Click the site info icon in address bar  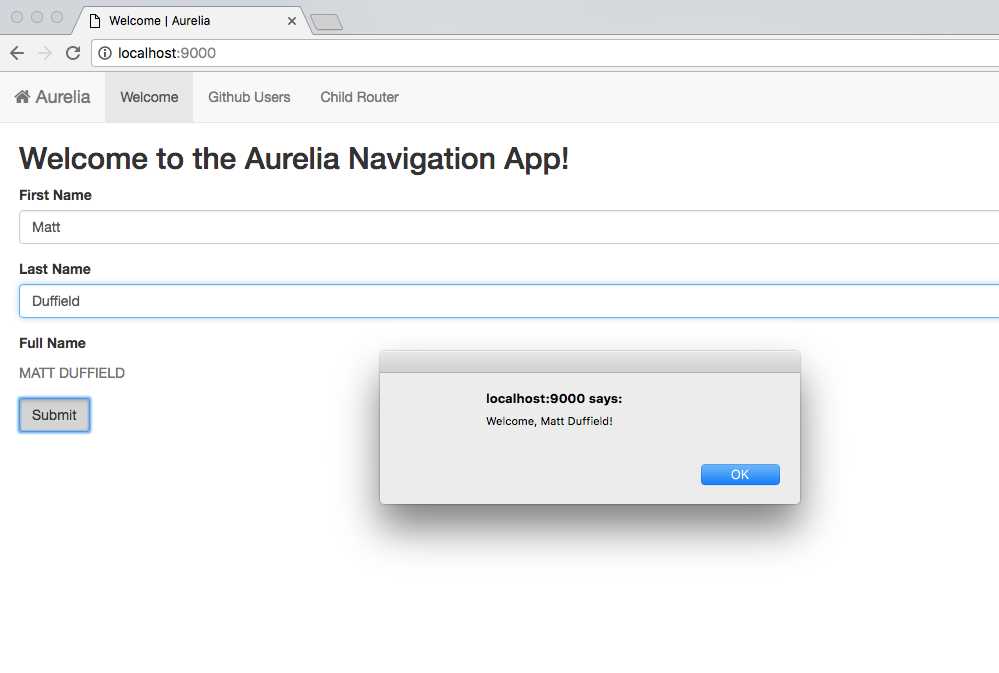pyautogui.click(x=104, y=53)
